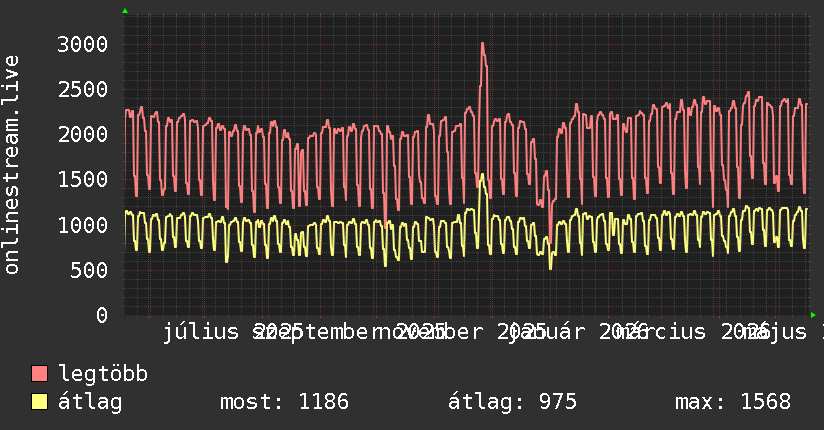Click the green arrow atop y-axis
The image size is (824, 430).
pyautogui.click(x=125, y=11)
